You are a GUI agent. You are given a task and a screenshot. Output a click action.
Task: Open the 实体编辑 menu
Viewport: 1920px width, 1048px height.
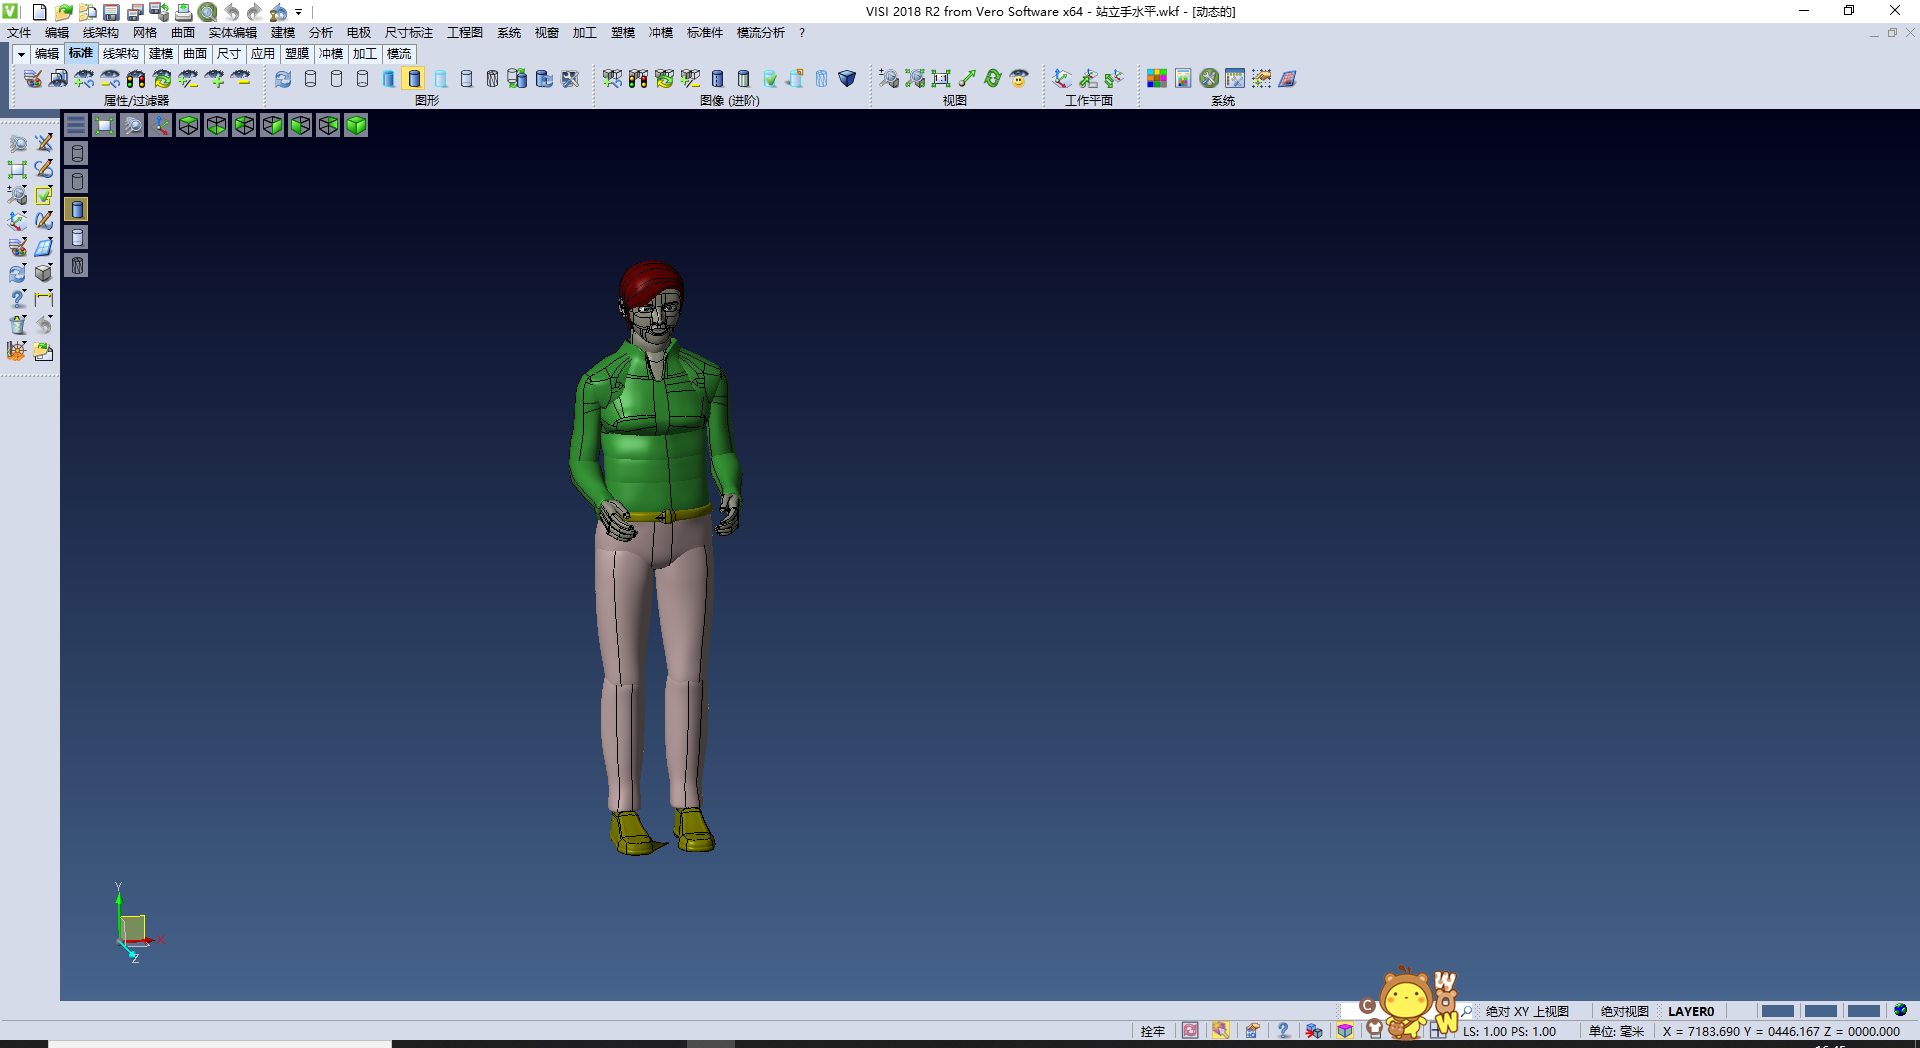232,33
